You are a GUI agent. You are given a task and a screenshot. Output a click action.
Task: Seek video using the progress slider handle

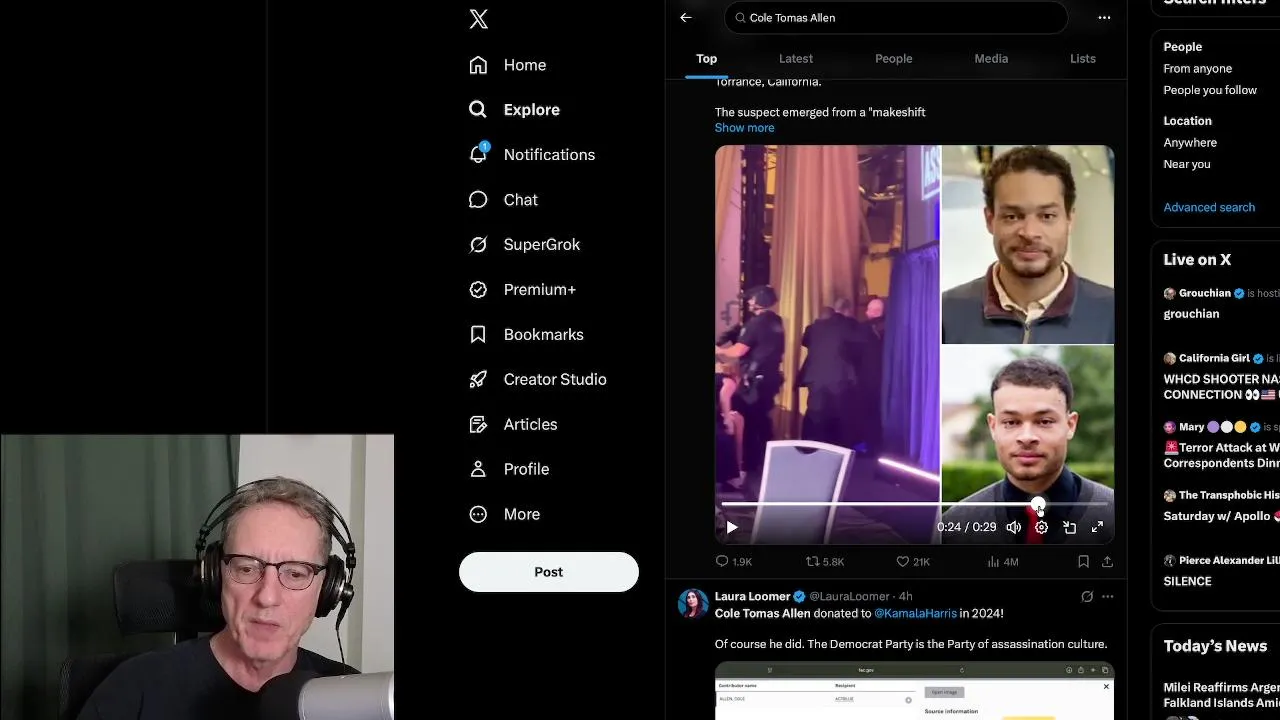pos(1038,504)
